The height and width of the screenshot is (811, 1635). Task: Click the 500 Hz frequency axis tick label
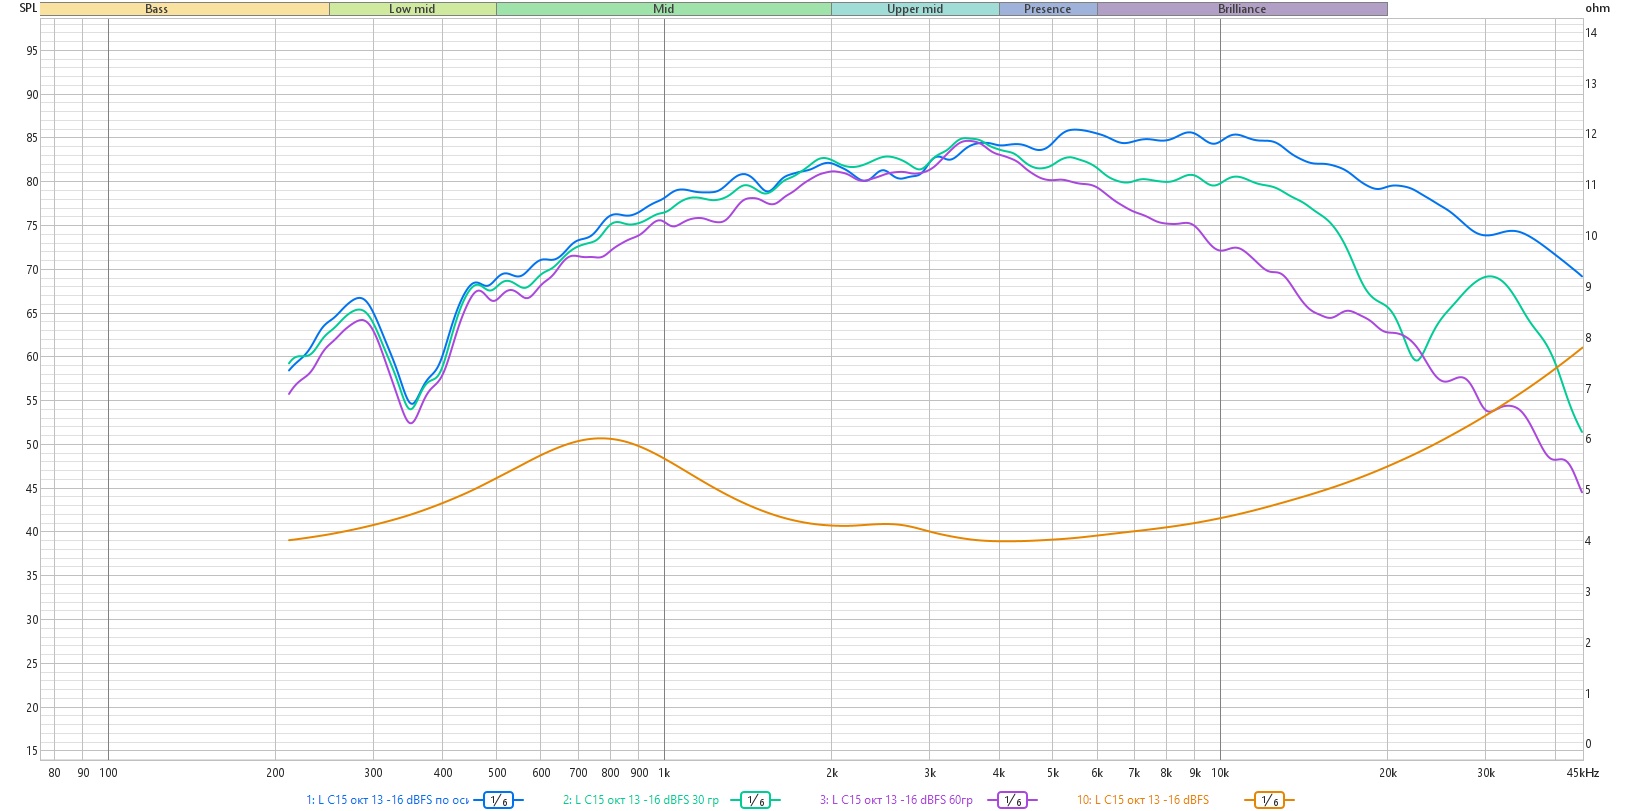(497, 773)
